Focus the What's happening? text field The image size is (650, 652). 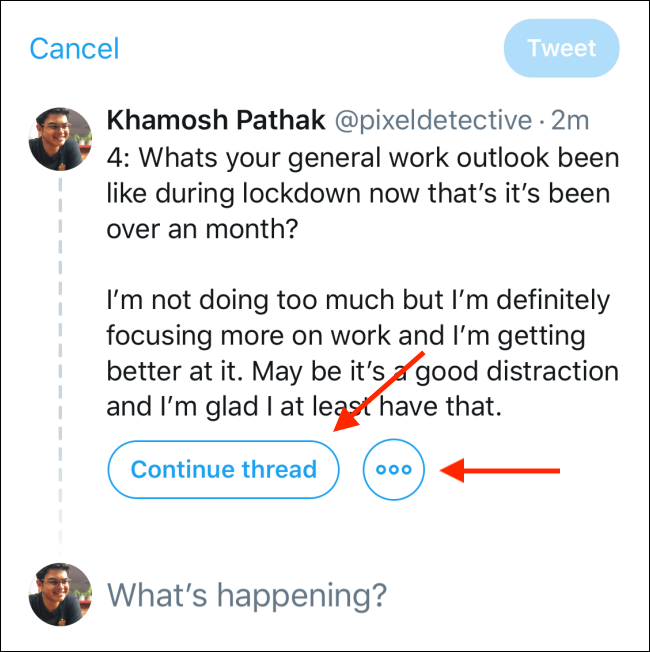(247, 595)
